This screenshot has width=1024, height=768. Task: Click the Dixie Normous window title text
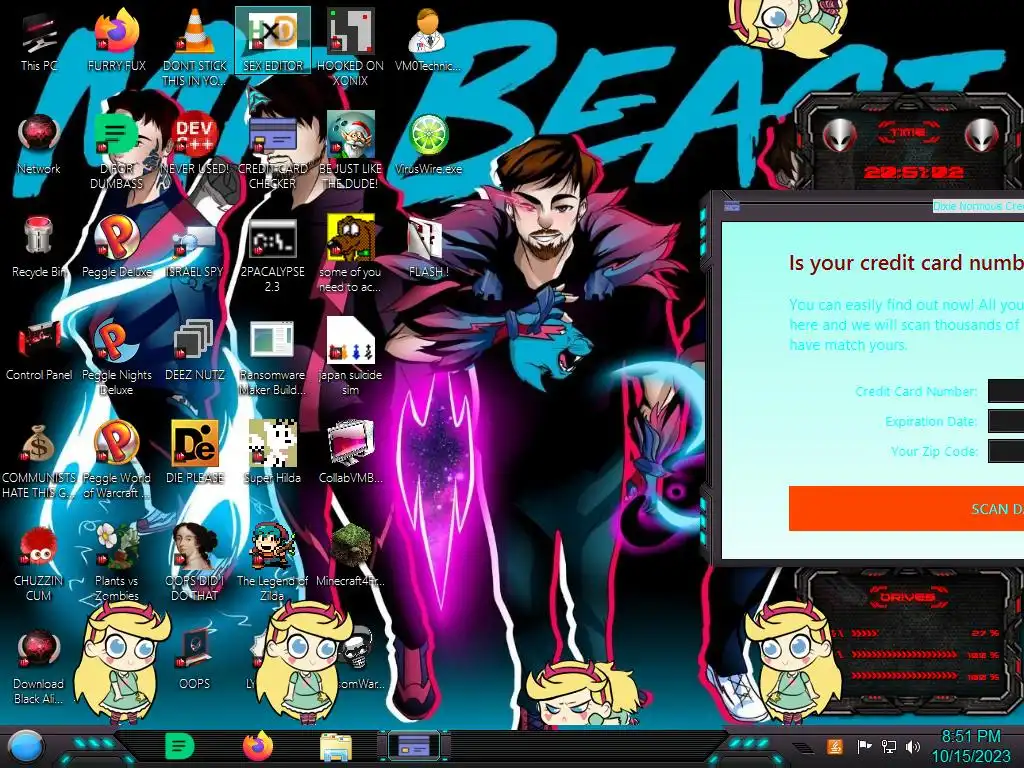pos(978,206)
